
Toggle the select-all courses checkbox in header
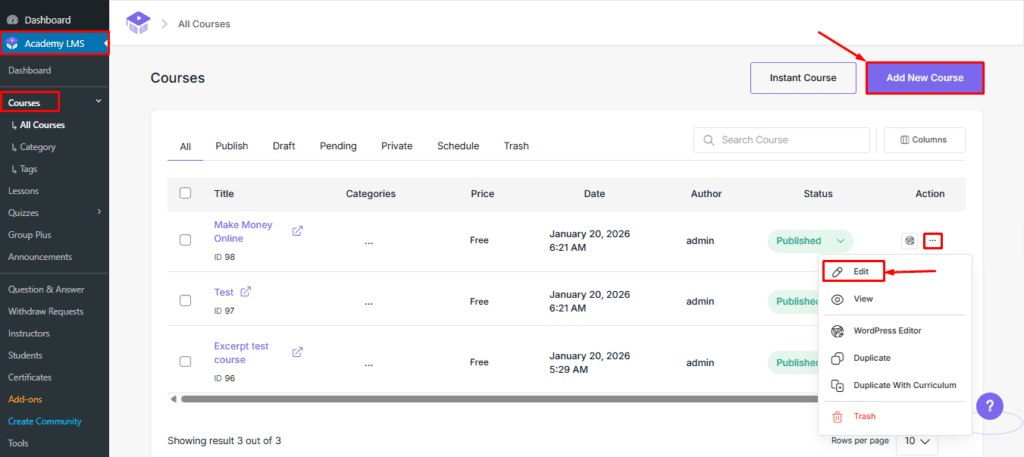pyautogui.click(x=185, y=193)
